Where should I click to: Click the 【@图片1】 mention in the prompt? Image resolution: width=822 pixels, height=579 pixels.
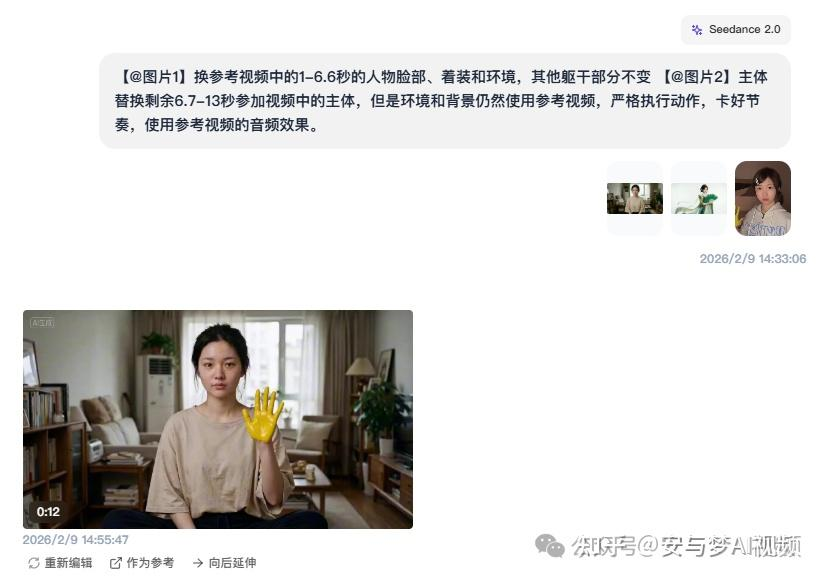click(152, 77)
